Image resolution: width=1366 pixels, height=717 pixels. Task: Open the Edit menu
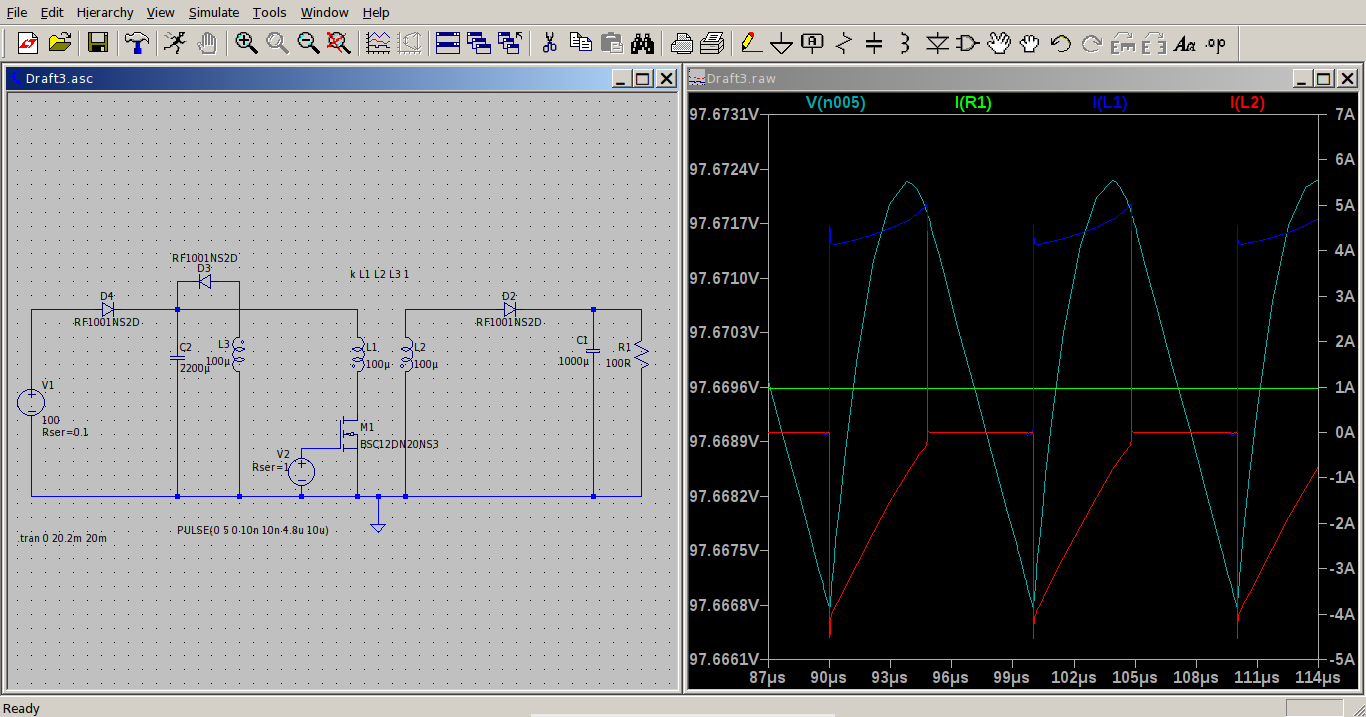pos(52,12)
